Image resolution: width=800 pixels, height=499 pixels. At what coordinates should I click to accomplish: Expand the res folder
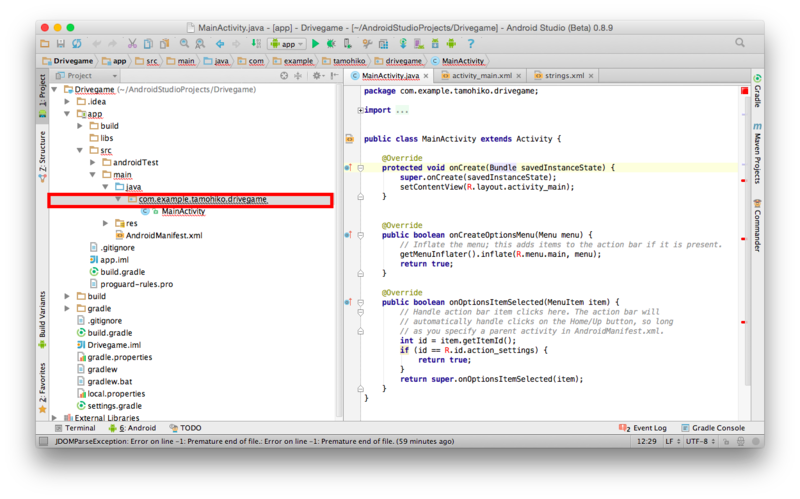pyautogui.click(x=105, y=223)
